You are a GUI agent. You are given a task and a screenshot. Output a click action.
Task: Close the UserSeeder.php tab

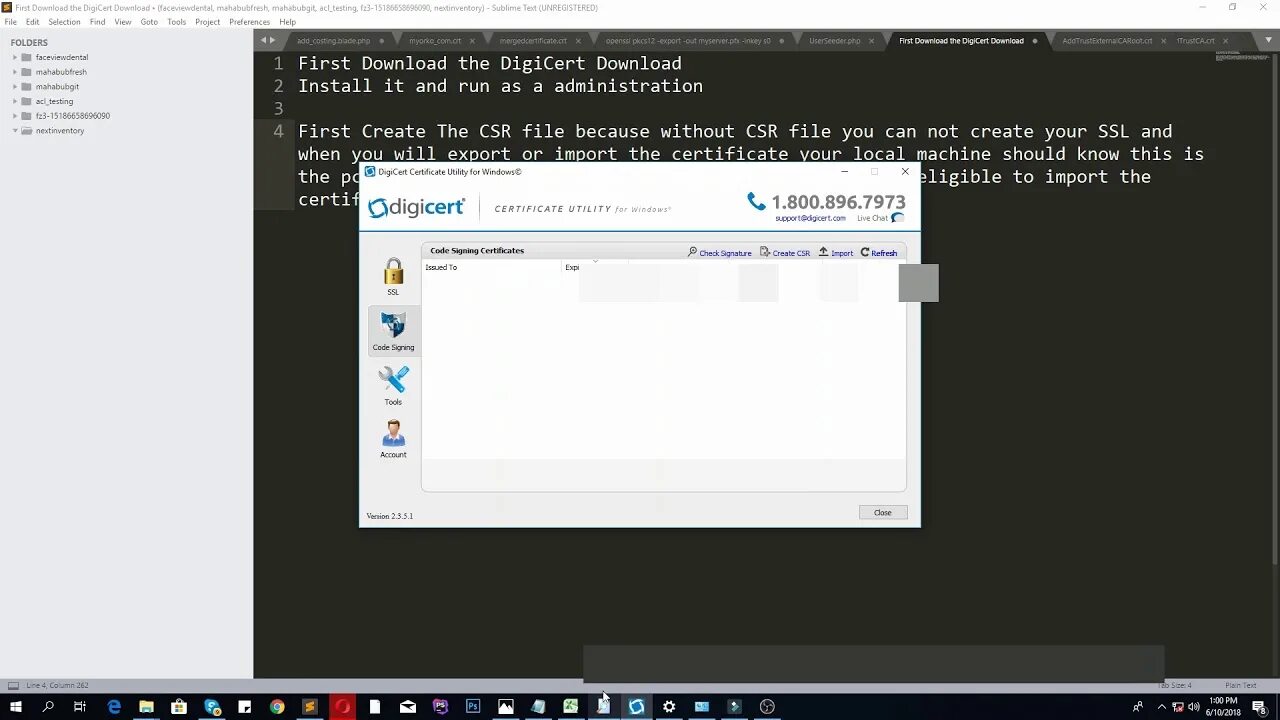coord(872,41)
